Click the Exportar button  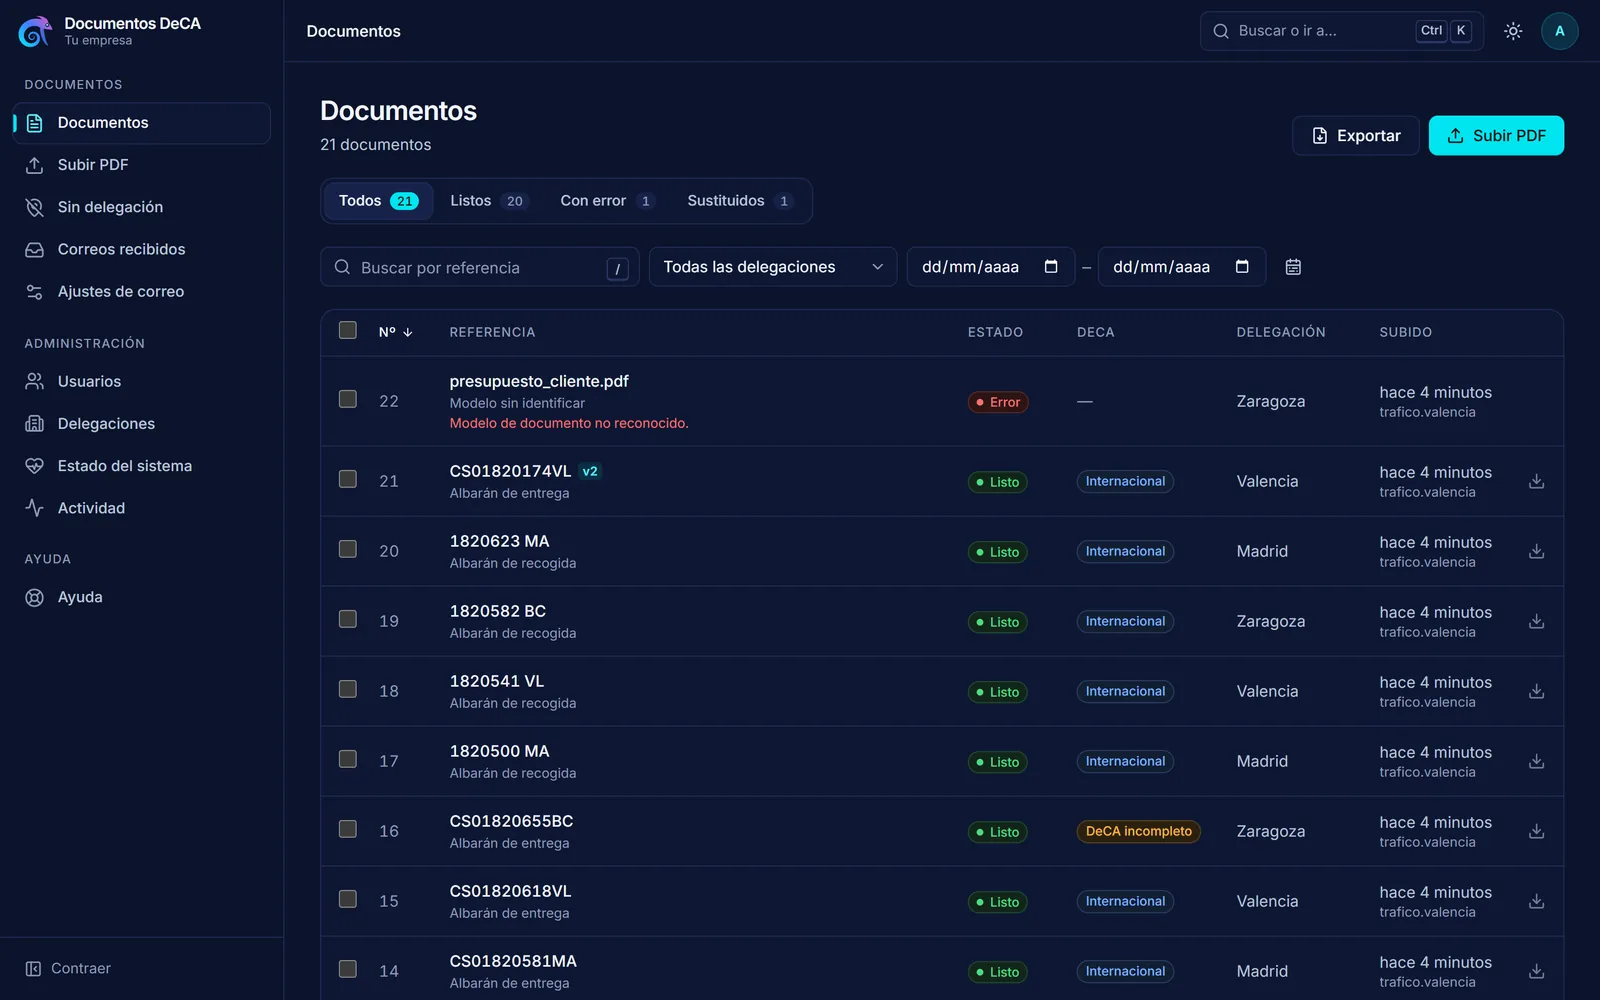[x=1356, y=136]
